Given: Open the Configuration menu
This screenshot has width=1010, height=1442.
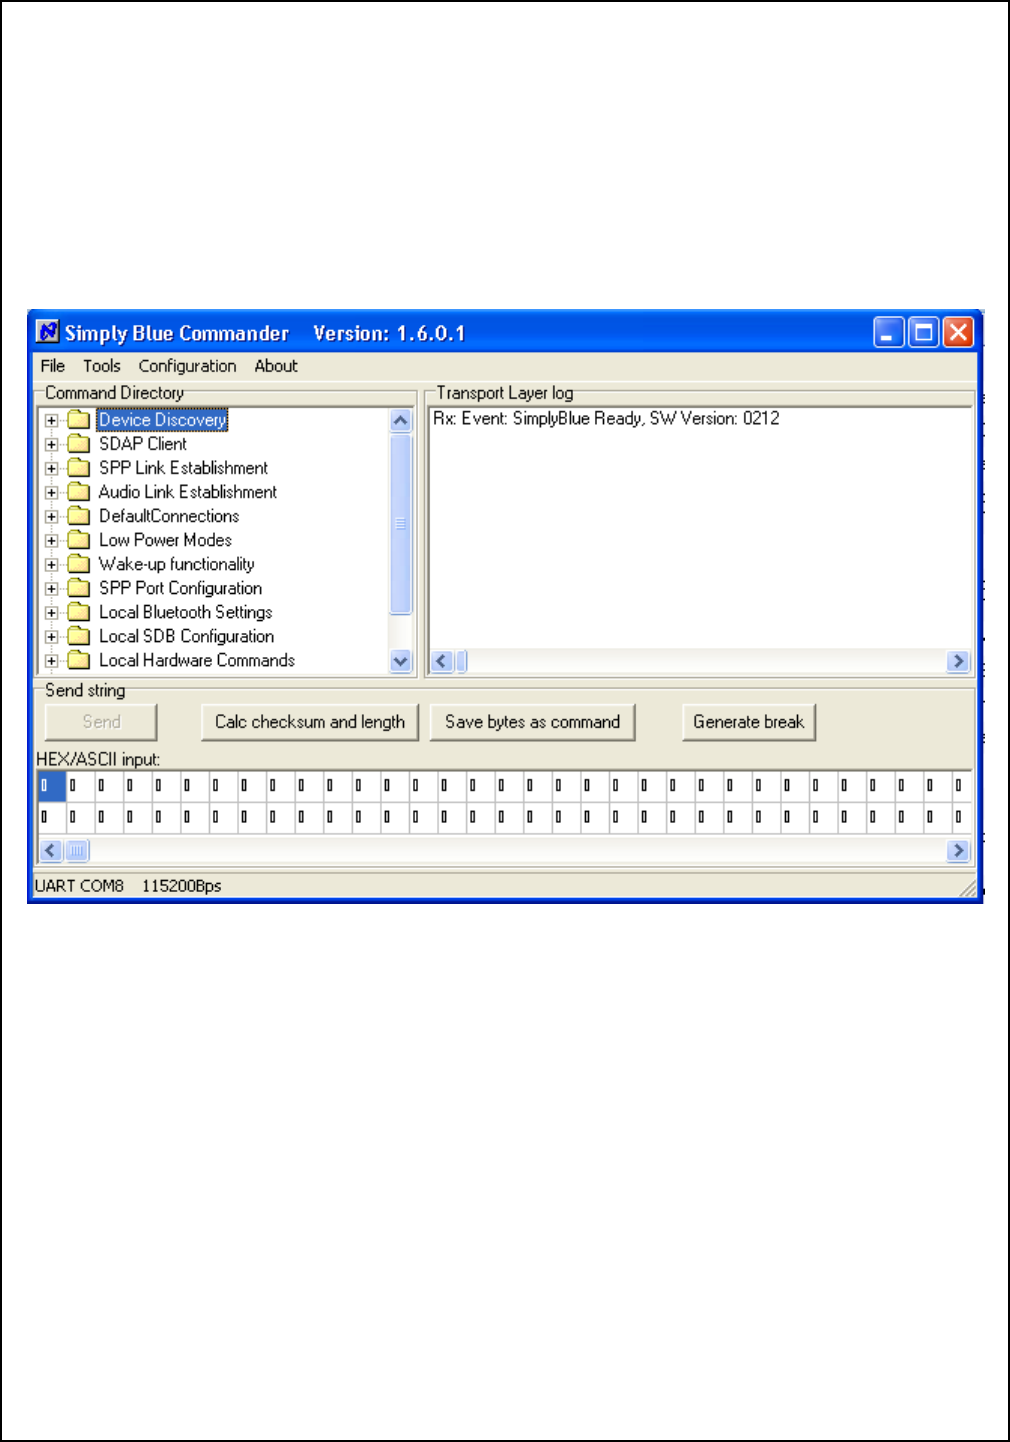Looking at the screenshot, I should (x=187, y=366).
